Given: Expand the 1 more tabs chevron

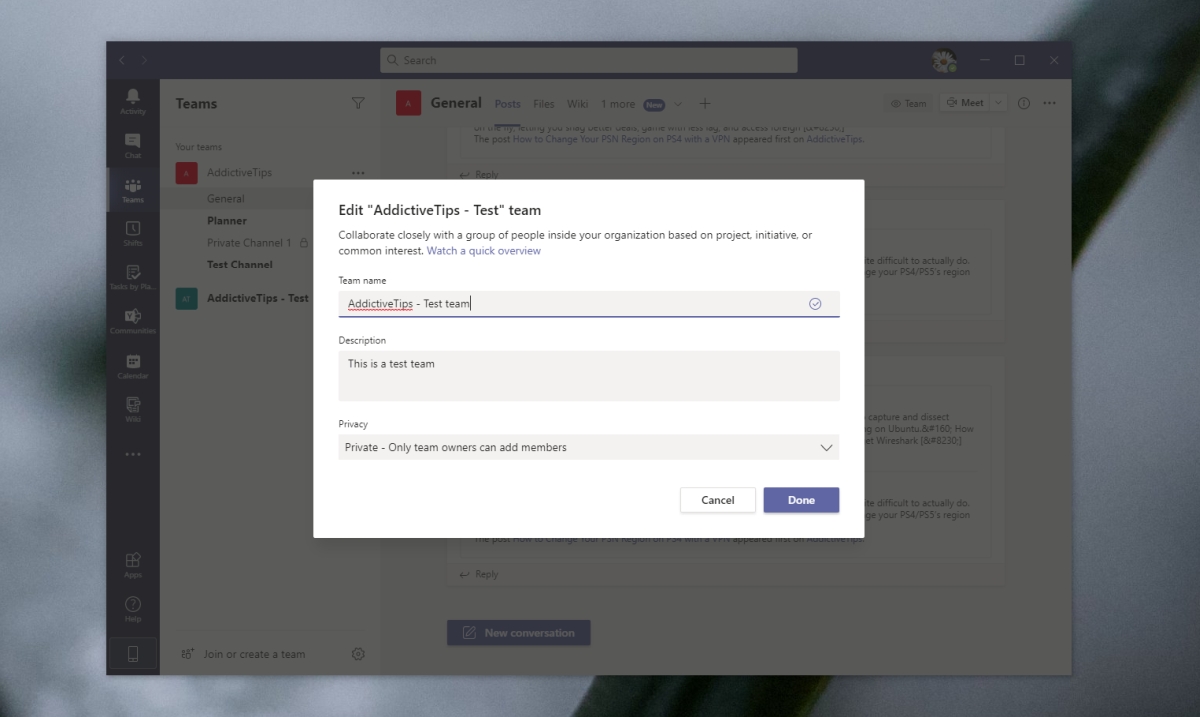Looking at the screenshot, I should 678,104.
